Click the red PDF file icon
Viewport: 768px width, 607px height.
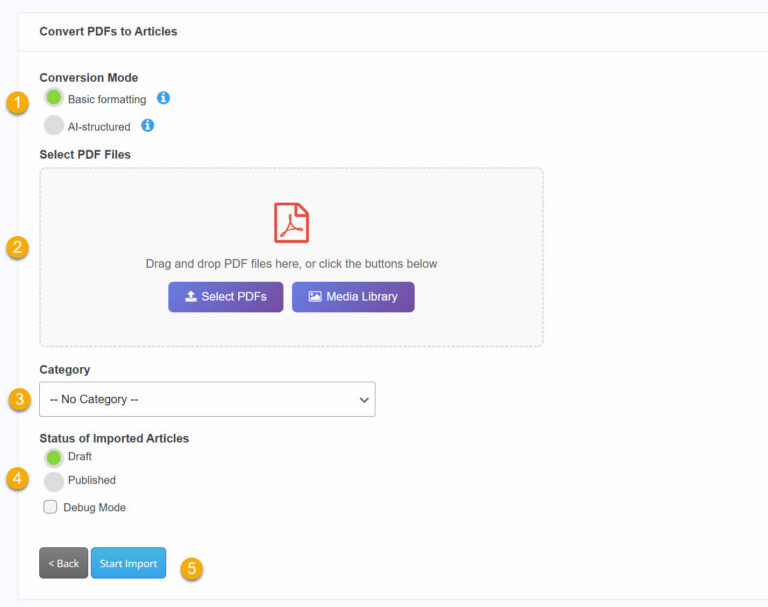(x=291, y=223)
